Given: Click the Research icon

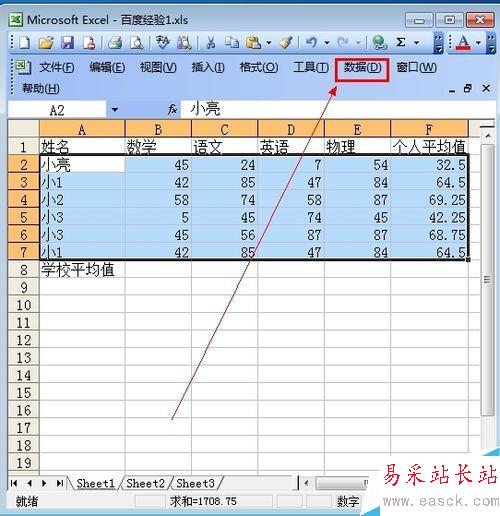Looking at the screenshot, I should (184, 43).
